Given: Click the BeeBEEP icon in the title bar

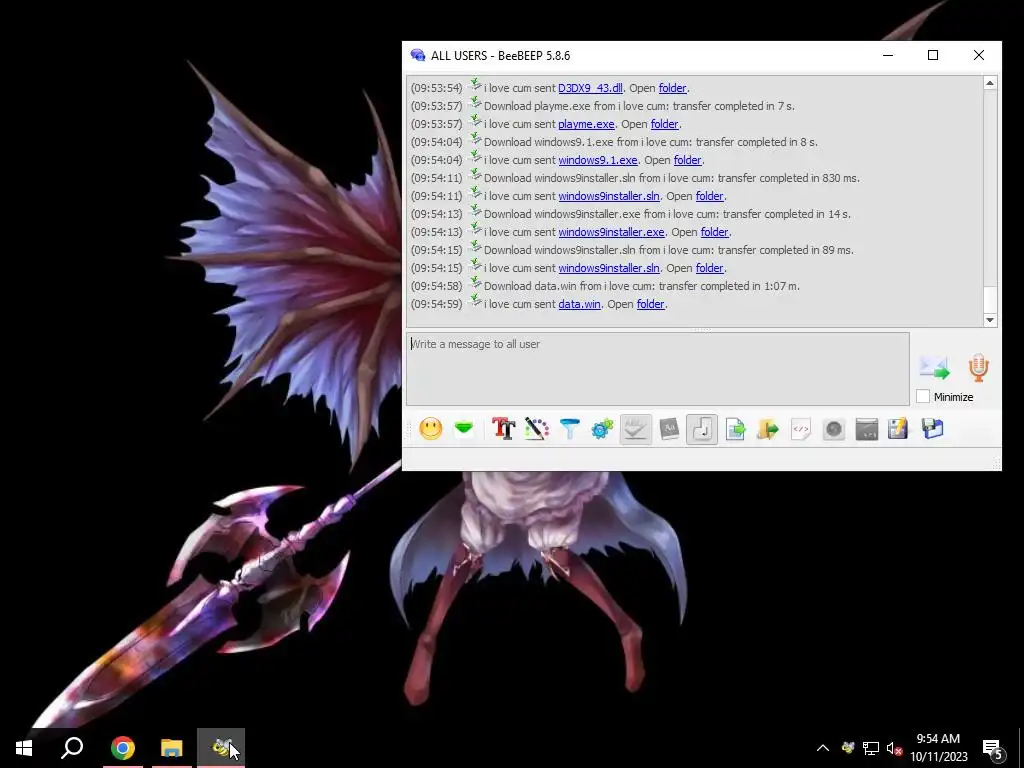Looking at the screenshot, I should [418, 56].
